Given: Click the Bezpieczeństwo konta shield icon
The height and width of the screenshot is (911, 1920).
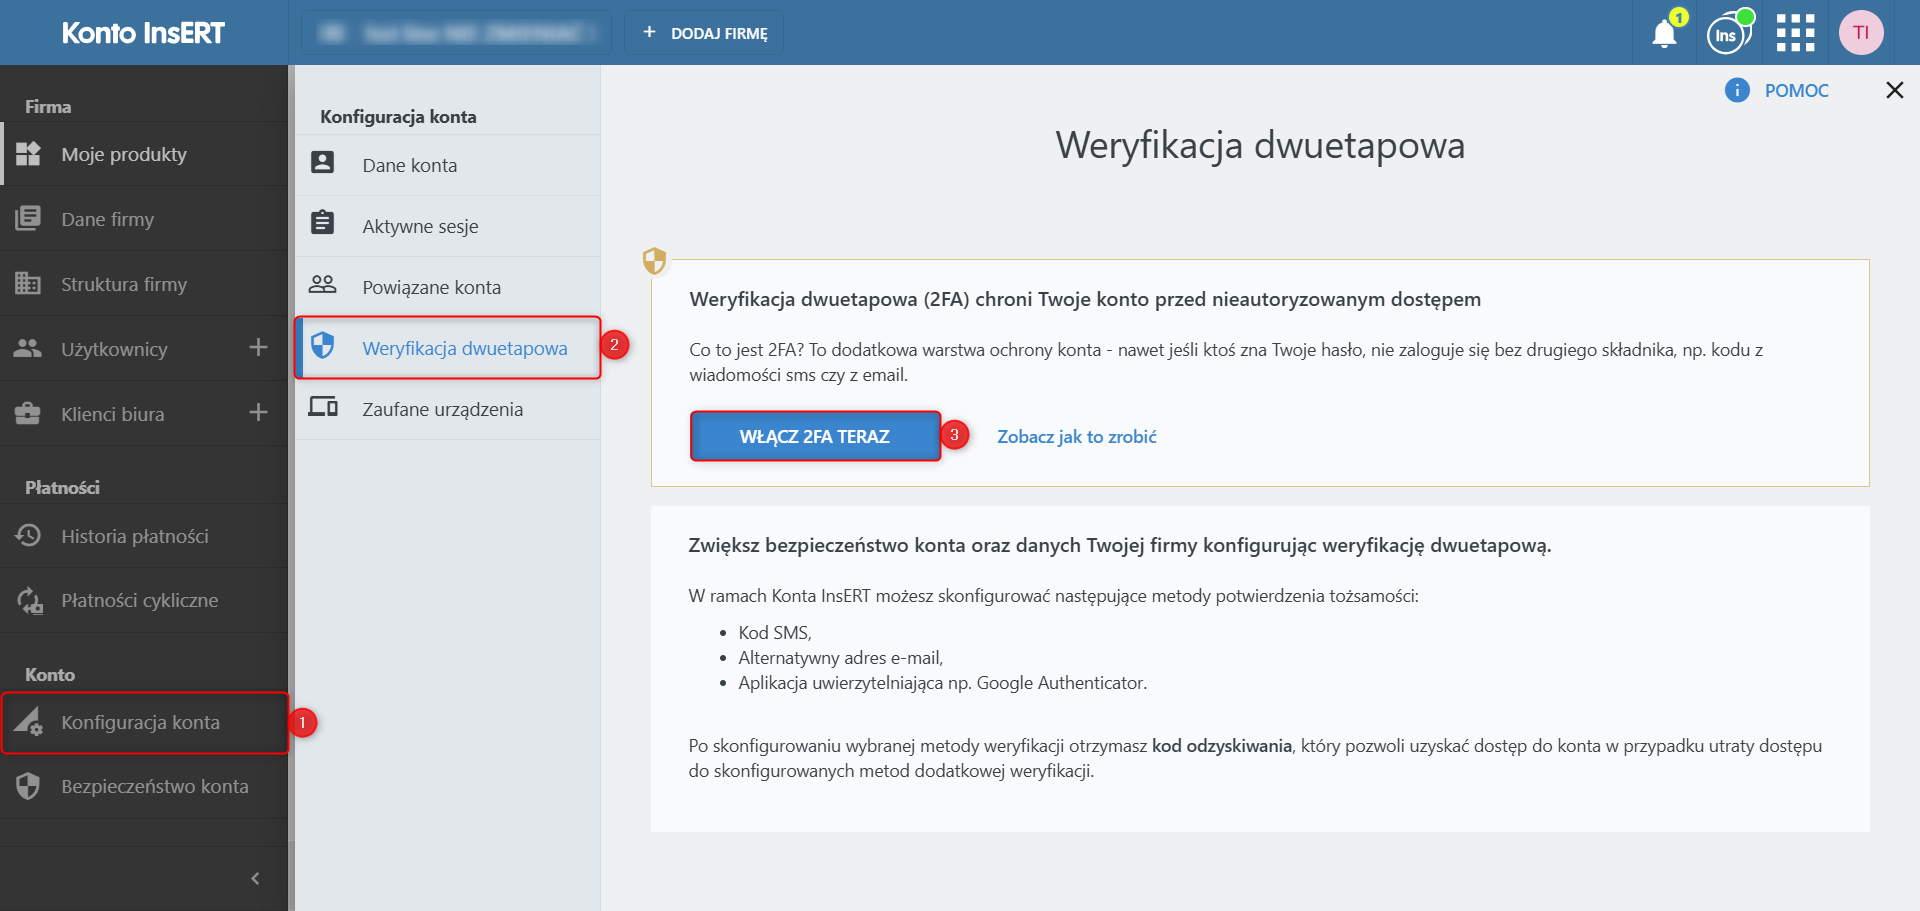Looking at the screenshot, I should coord(28,786).
